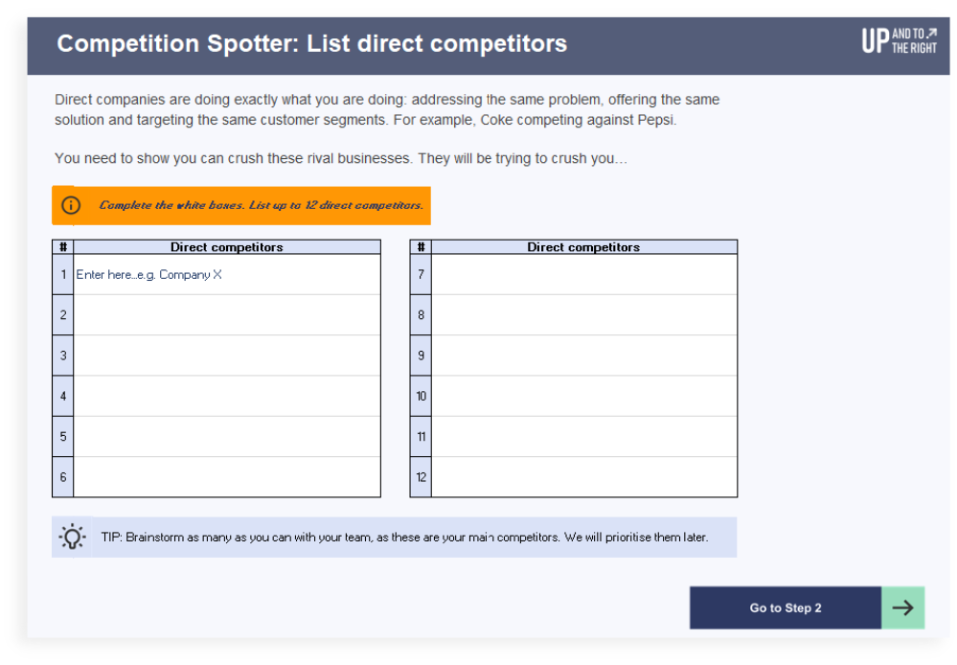Select competitor input box number 9
This screenshot has width=957, height=665.
(584, 356)
